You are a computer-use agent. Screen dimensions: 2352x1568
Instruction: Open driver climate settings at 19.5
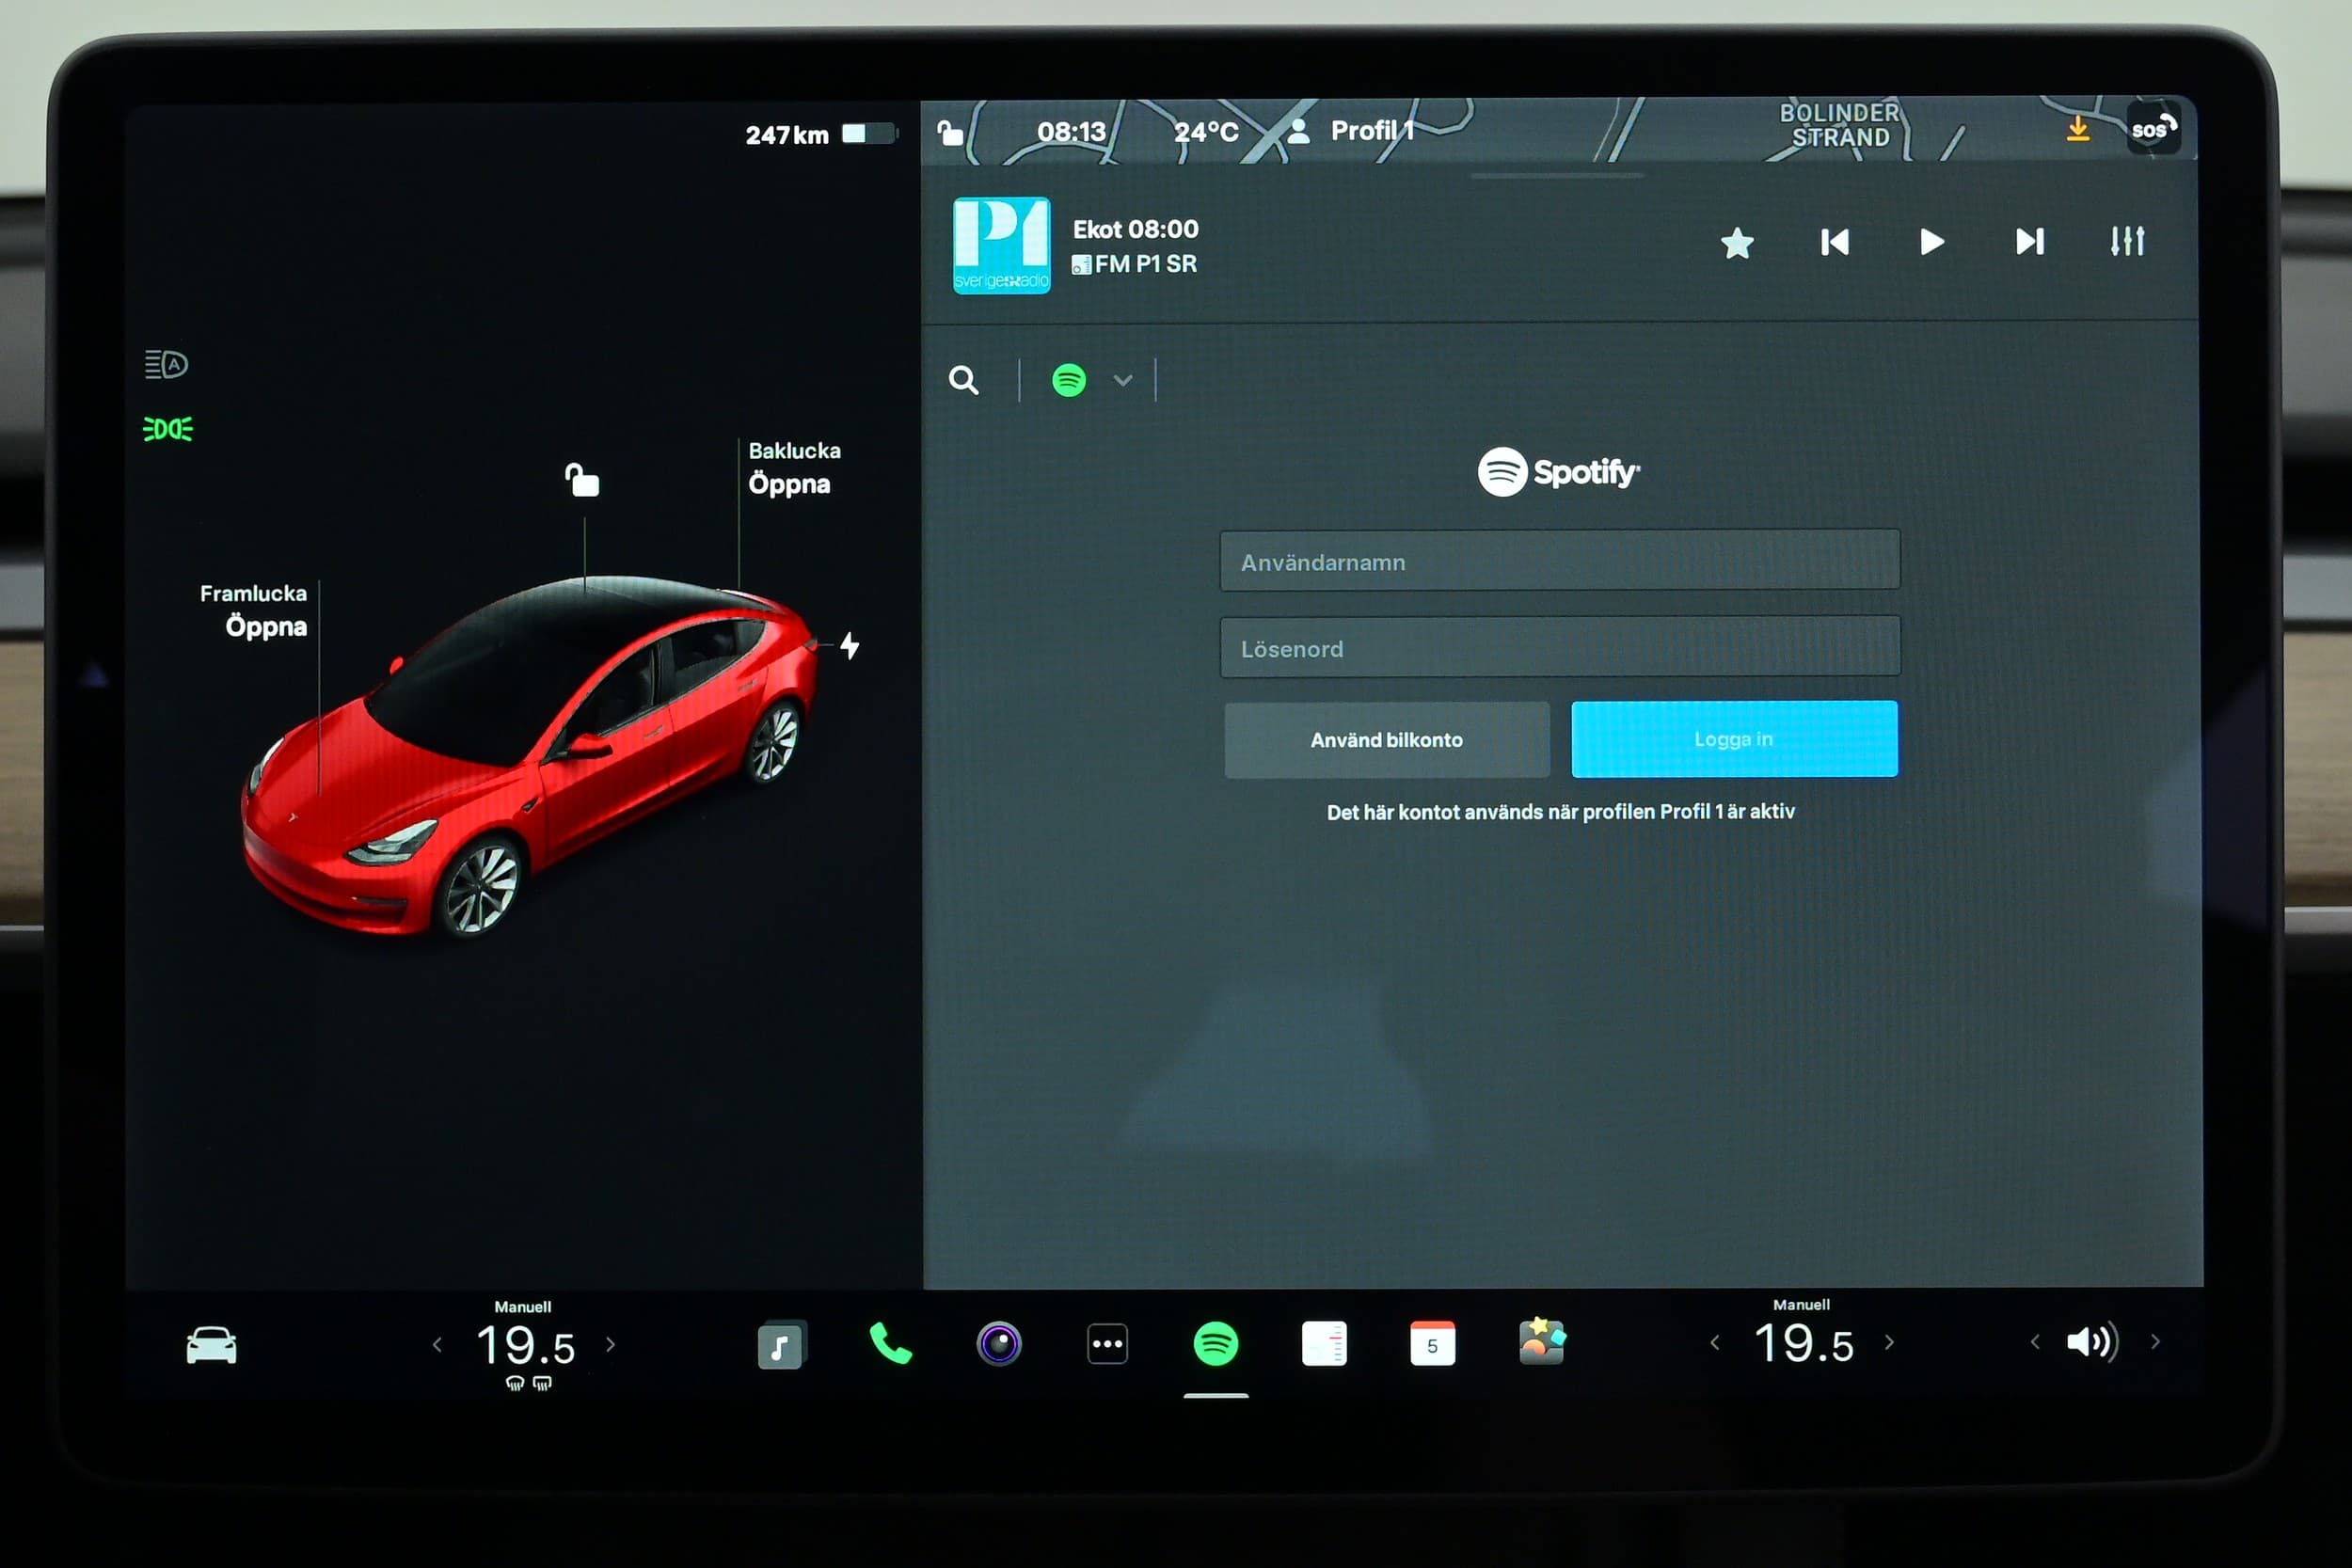pos(526,1345)
